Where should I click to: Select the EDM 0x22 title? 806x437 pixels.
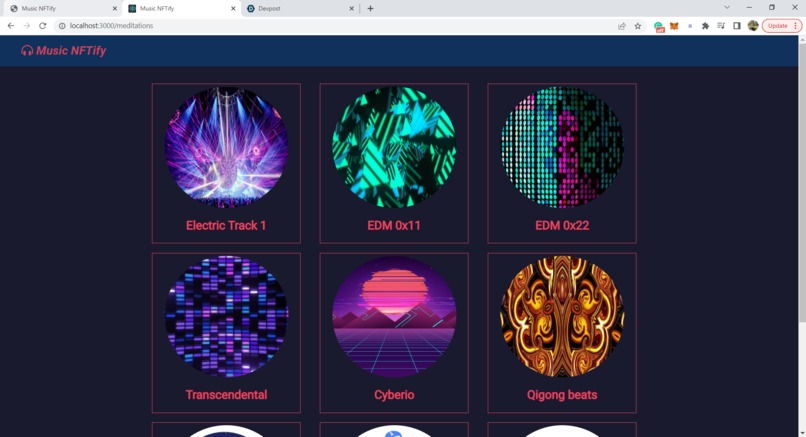click(x=562, y=225)
